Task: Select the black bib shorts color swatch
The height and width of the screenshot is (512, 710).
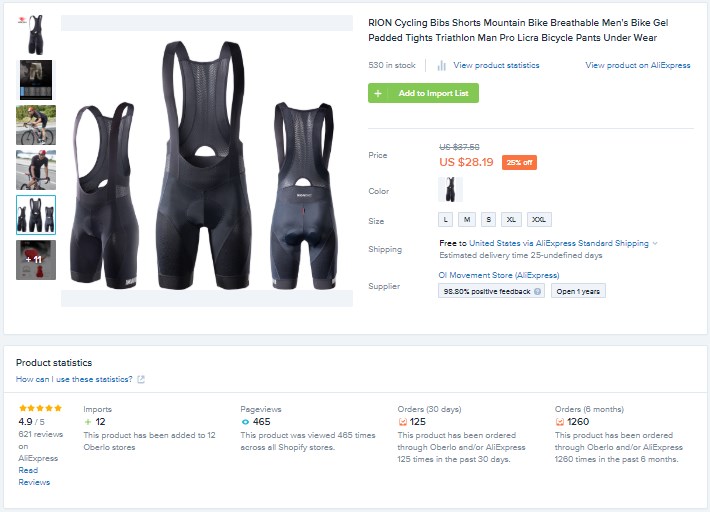Action: [x=450, y=190]
